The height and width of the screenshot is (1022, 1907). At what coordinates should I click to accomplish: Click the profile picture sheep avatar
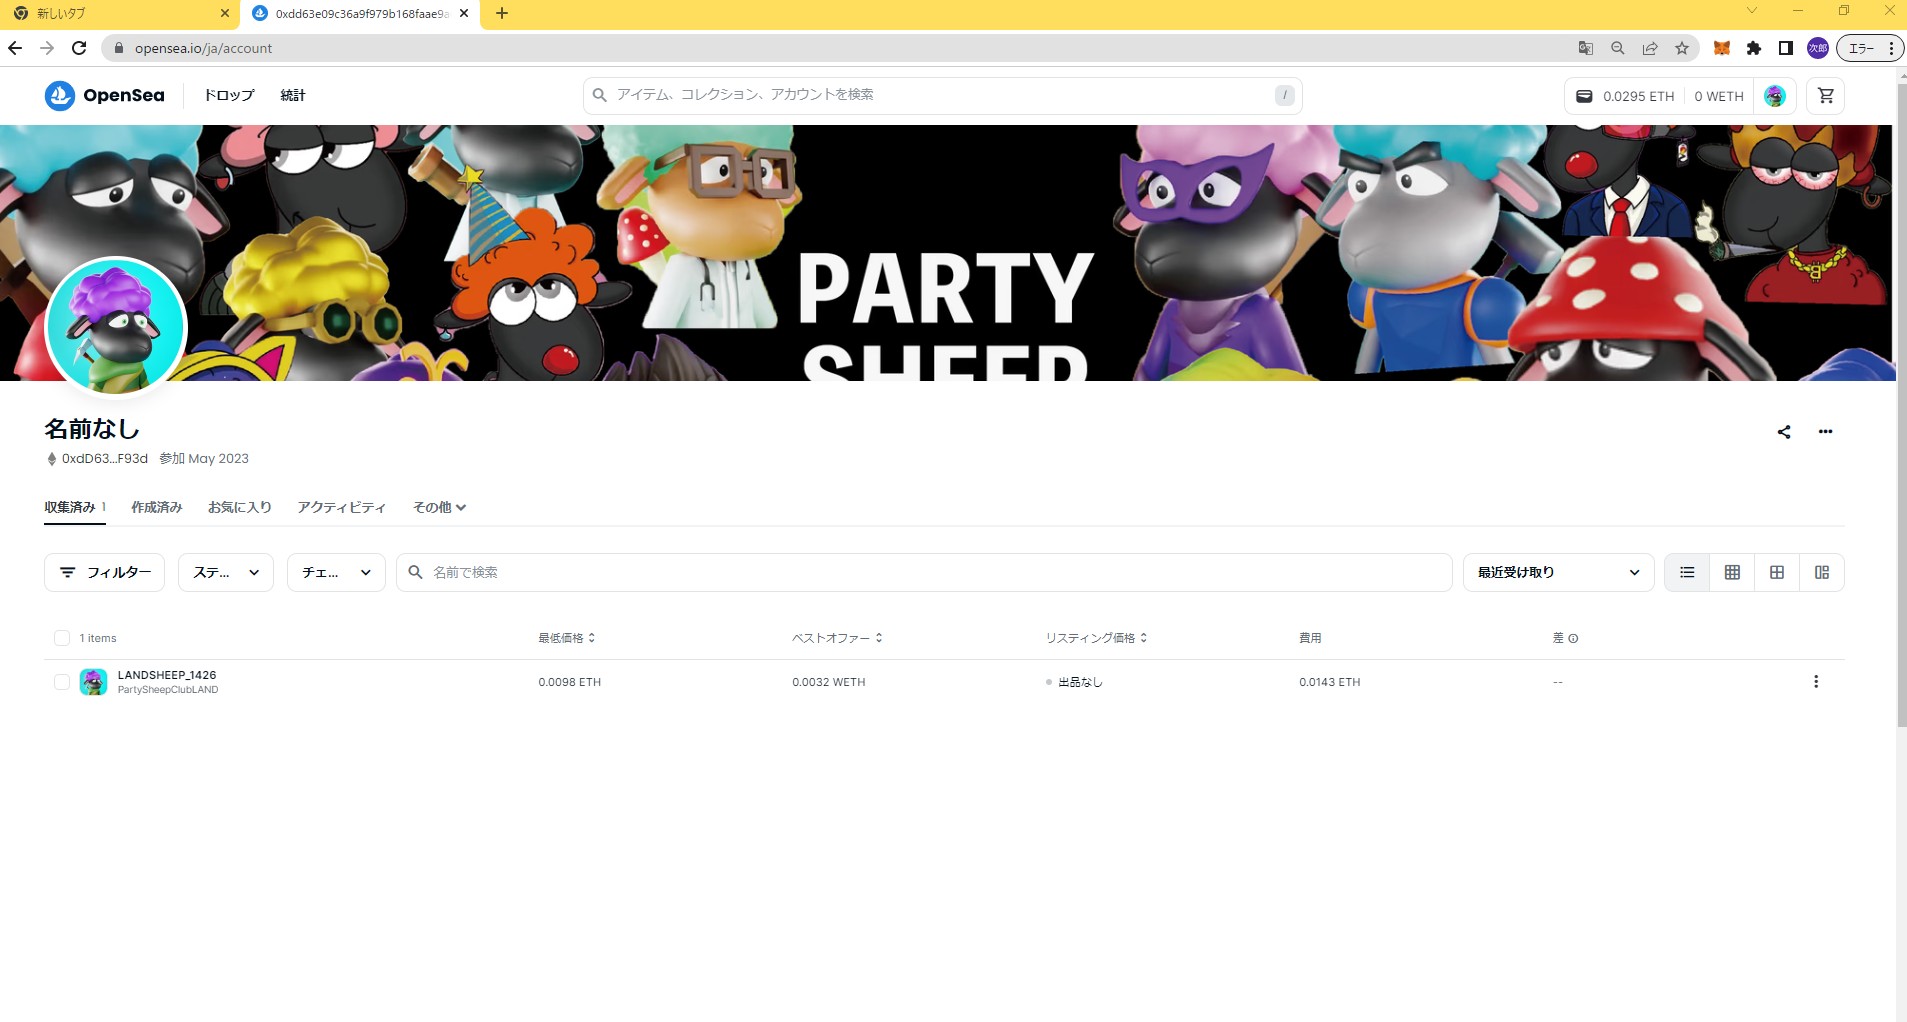click(x=116, y=326)
